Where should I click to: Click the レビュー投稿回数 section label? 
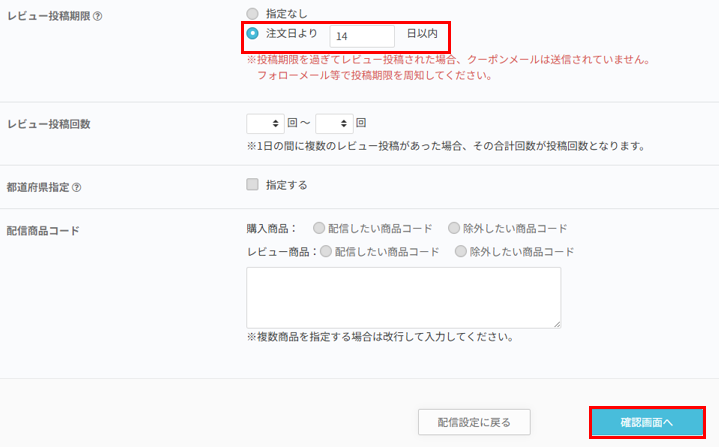pyautogui.click(x=49, y=124)
